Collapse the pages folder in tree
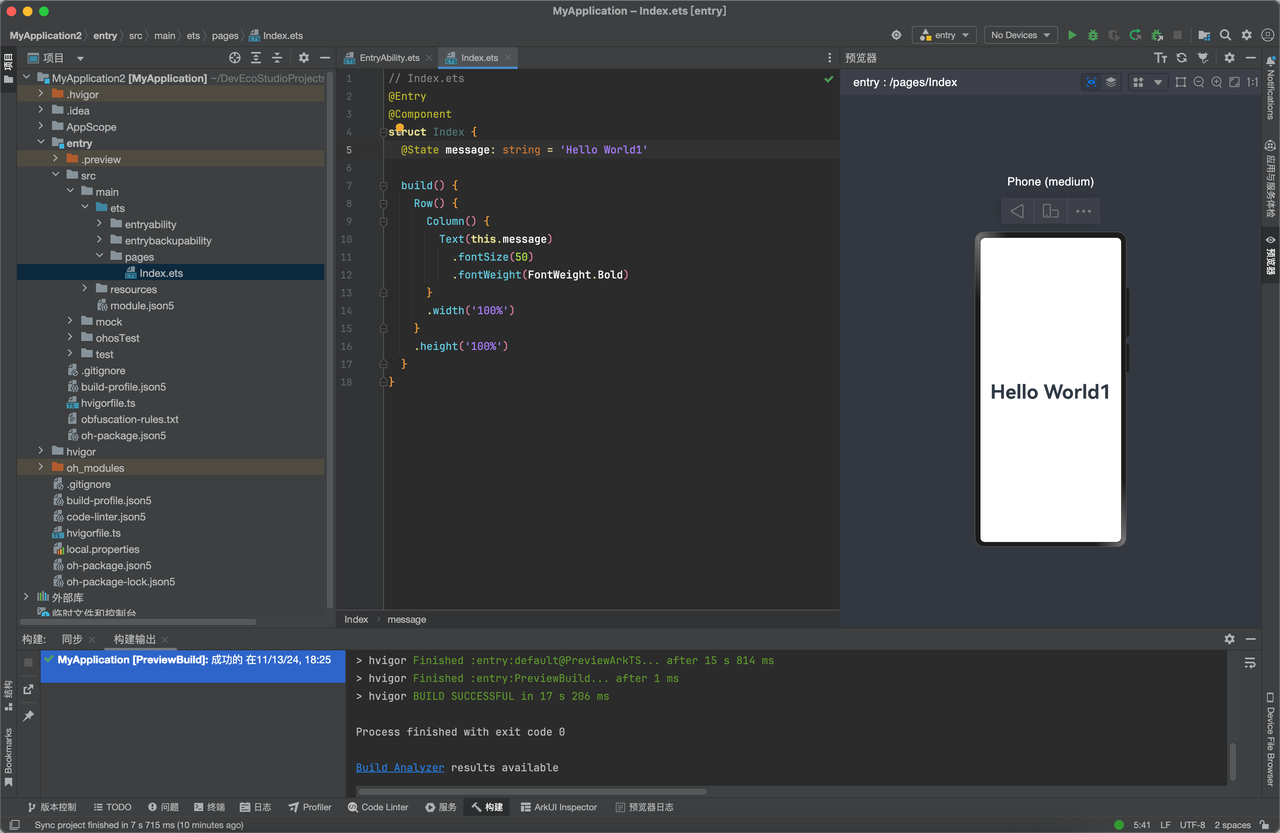 (x=100, y=257)
